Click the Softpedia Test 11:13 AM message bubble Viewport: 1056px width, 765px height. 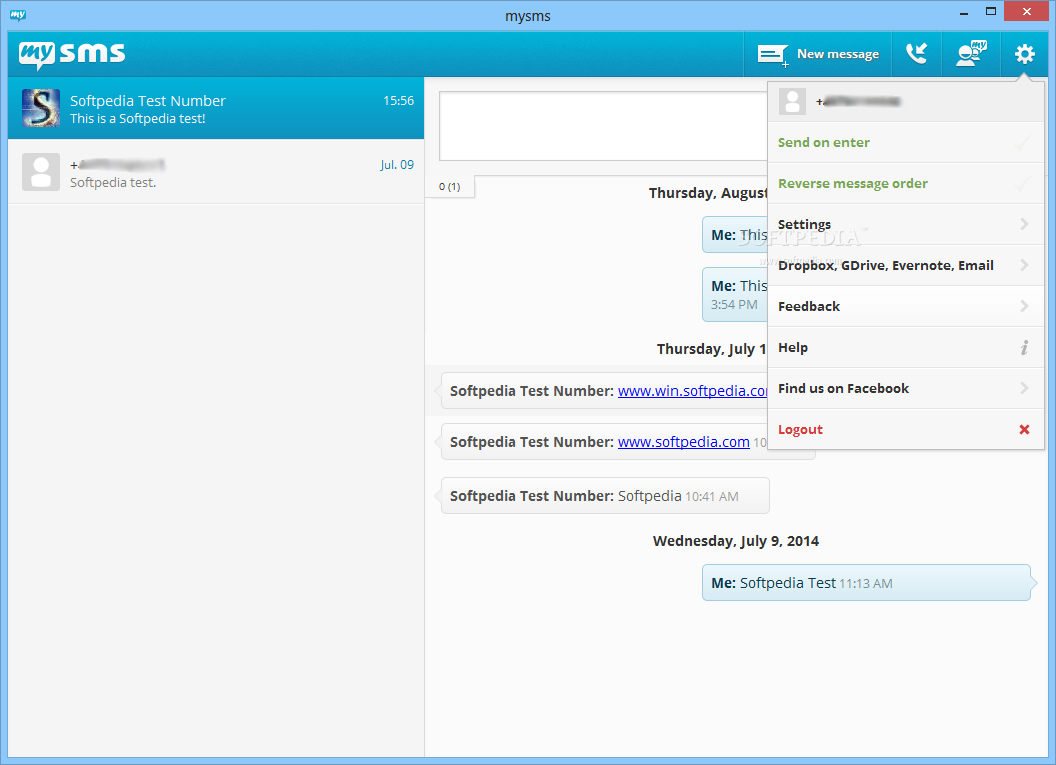866,583
